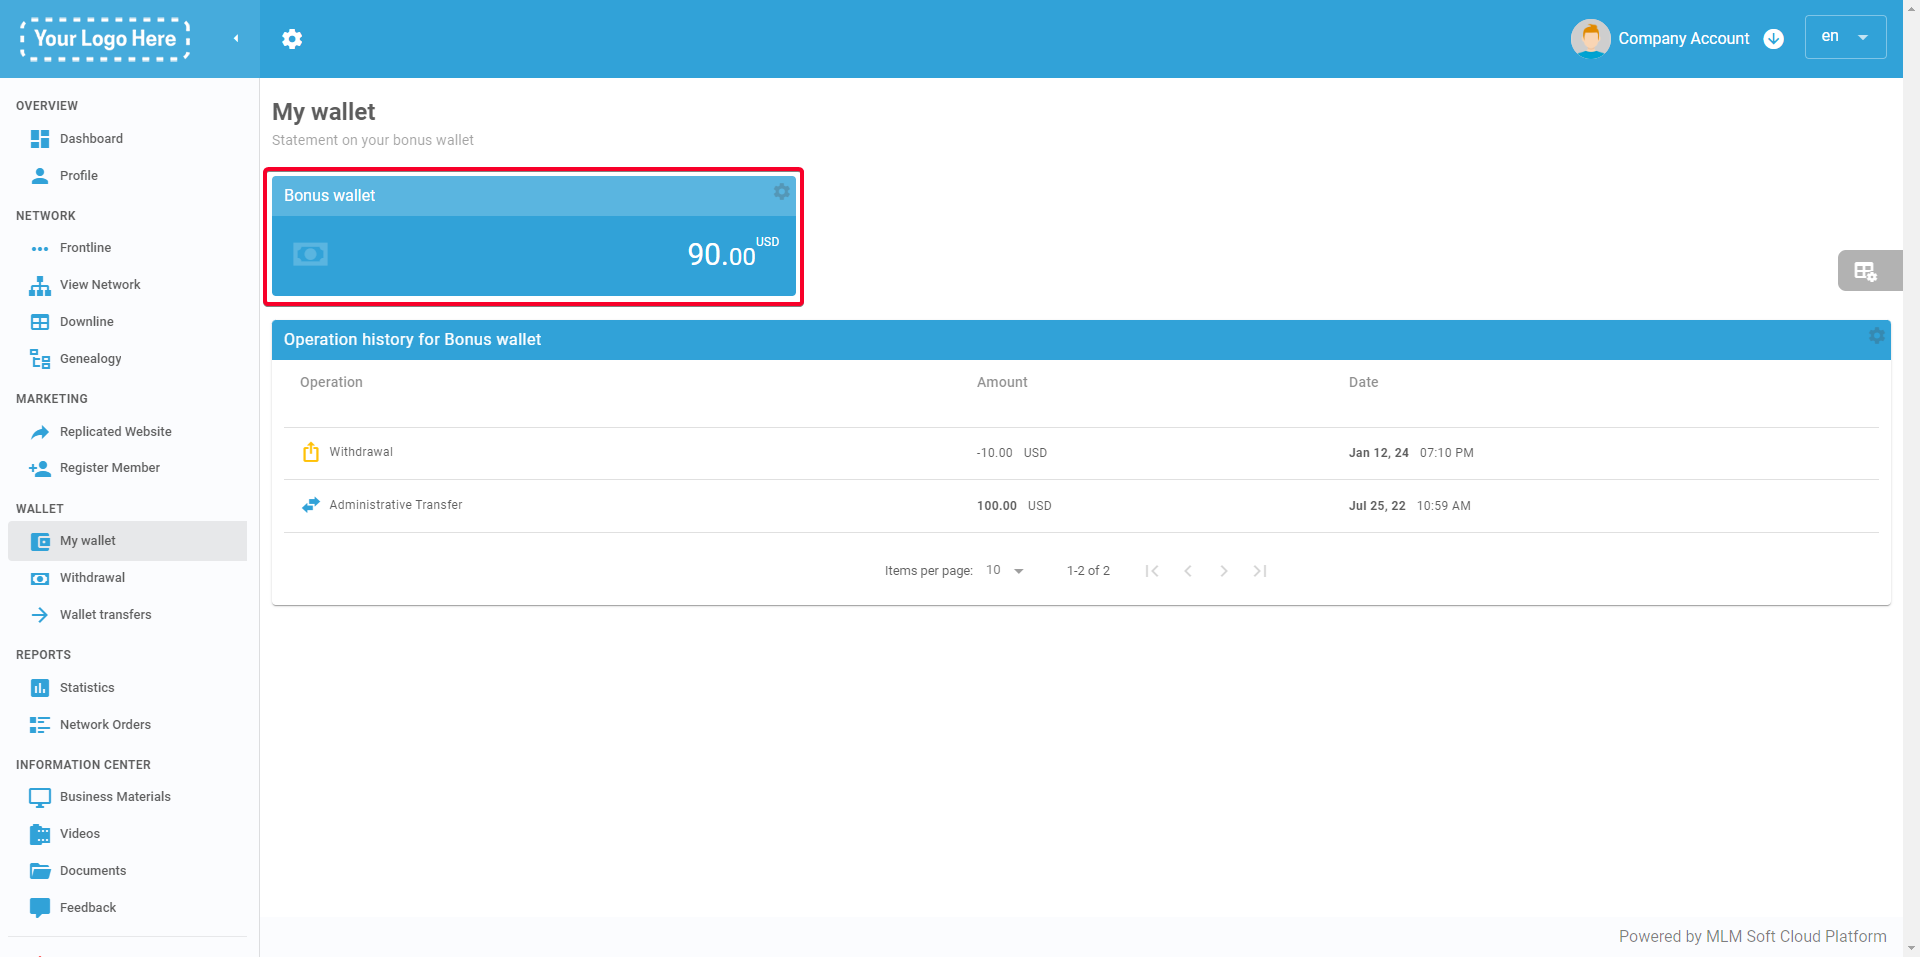Click the Administrative Transfer arrows icon
The image size is (1920, 957).
point(310,506)
